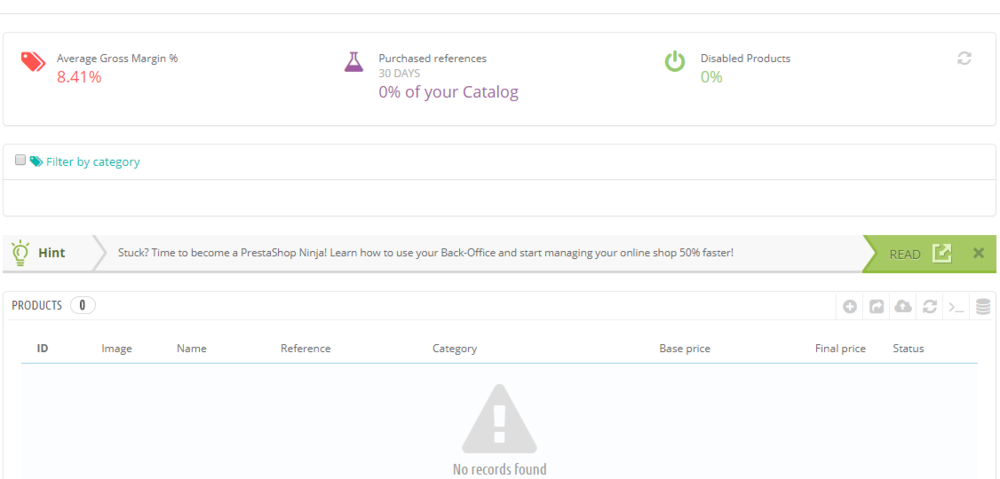Viewport: 1000px width, 479px height.
Task: Sort products by Reference column
Action: pos(305,348)
